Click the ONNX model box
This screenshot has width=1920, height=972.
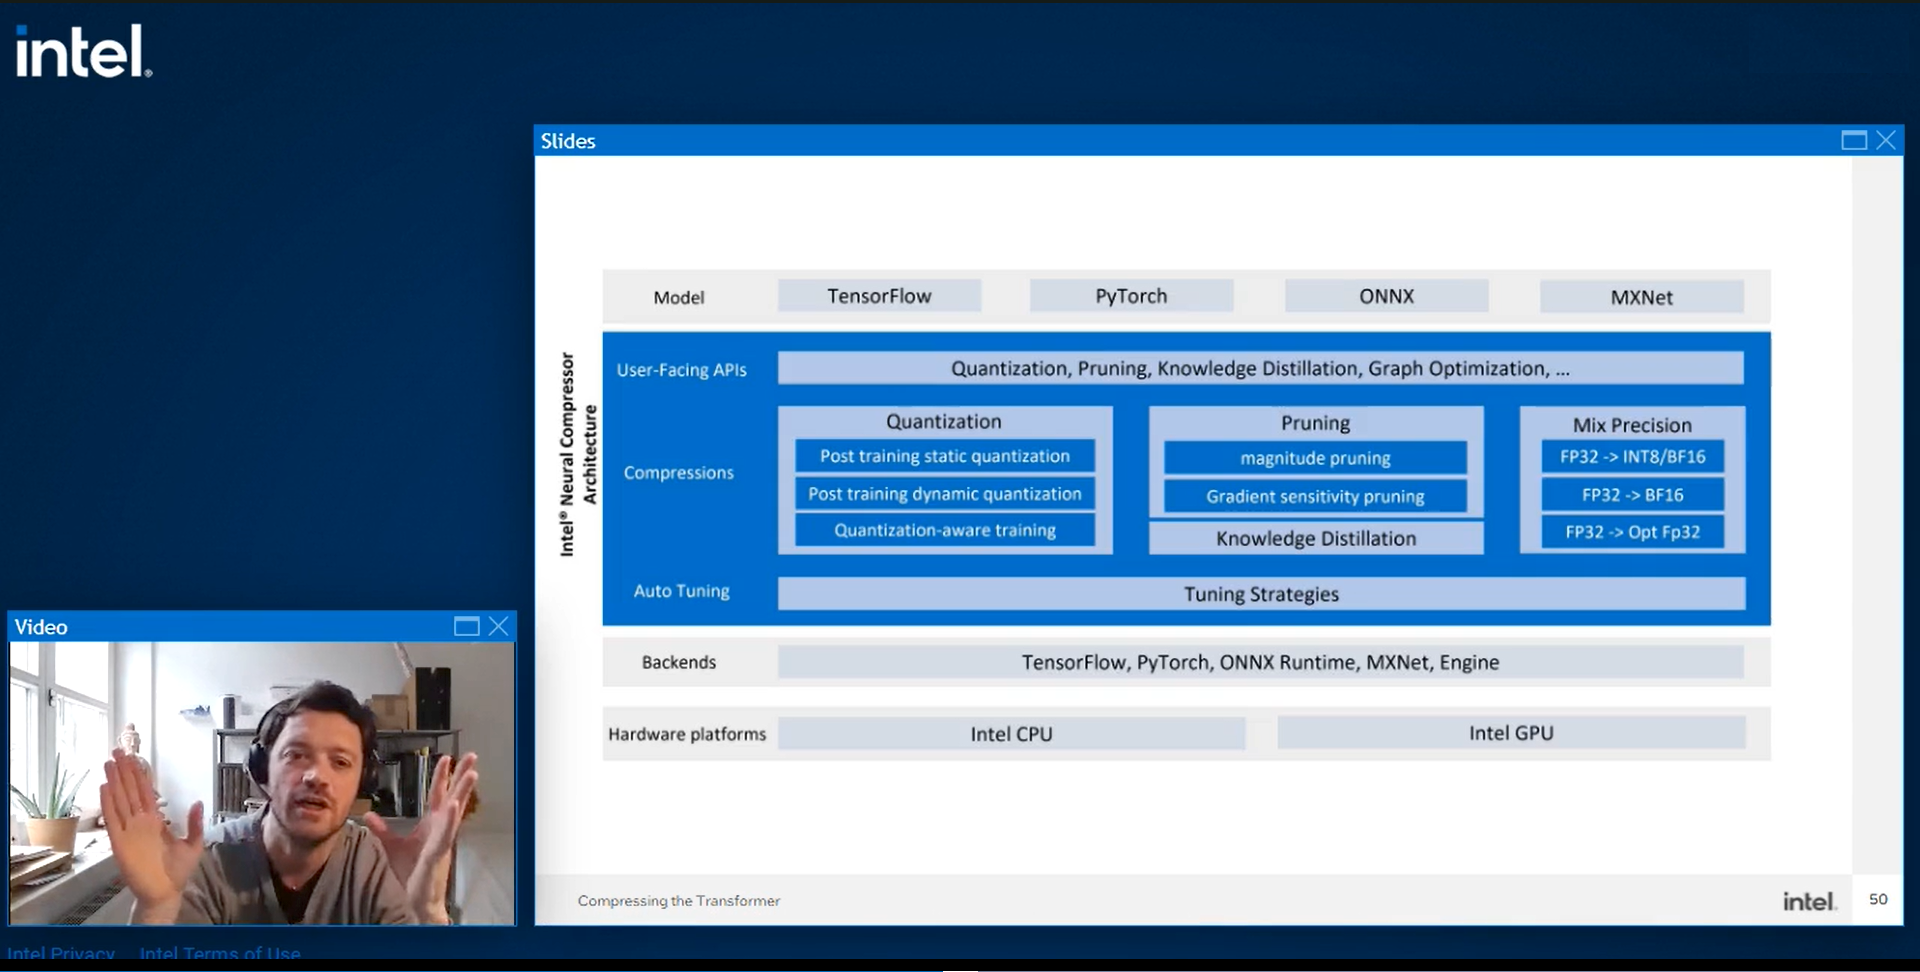1386,296
